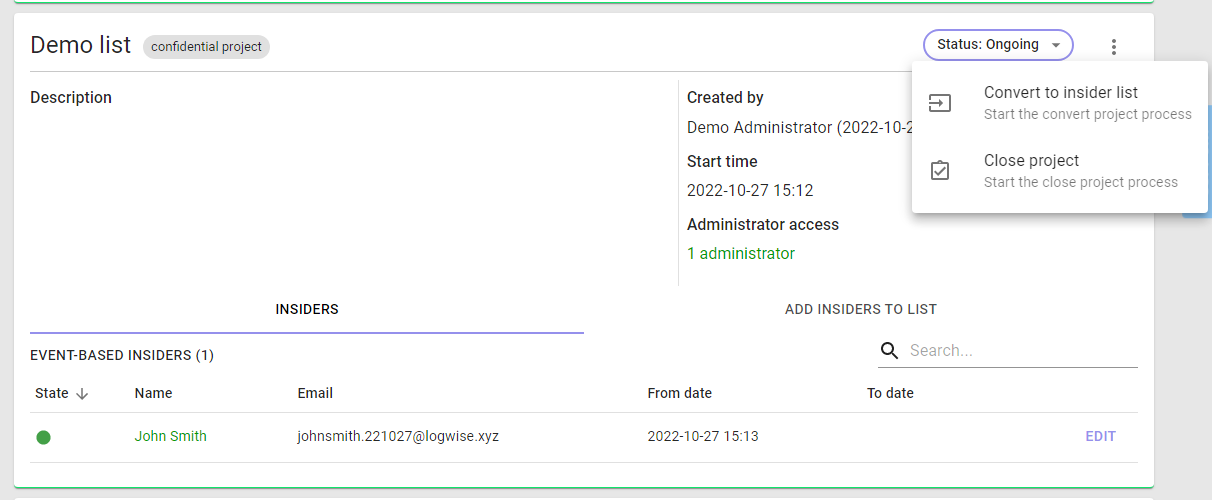The image size is (1212, 500).
Task: Click the Convert to insider list arrow icon
Action: (x=940, y=103)
